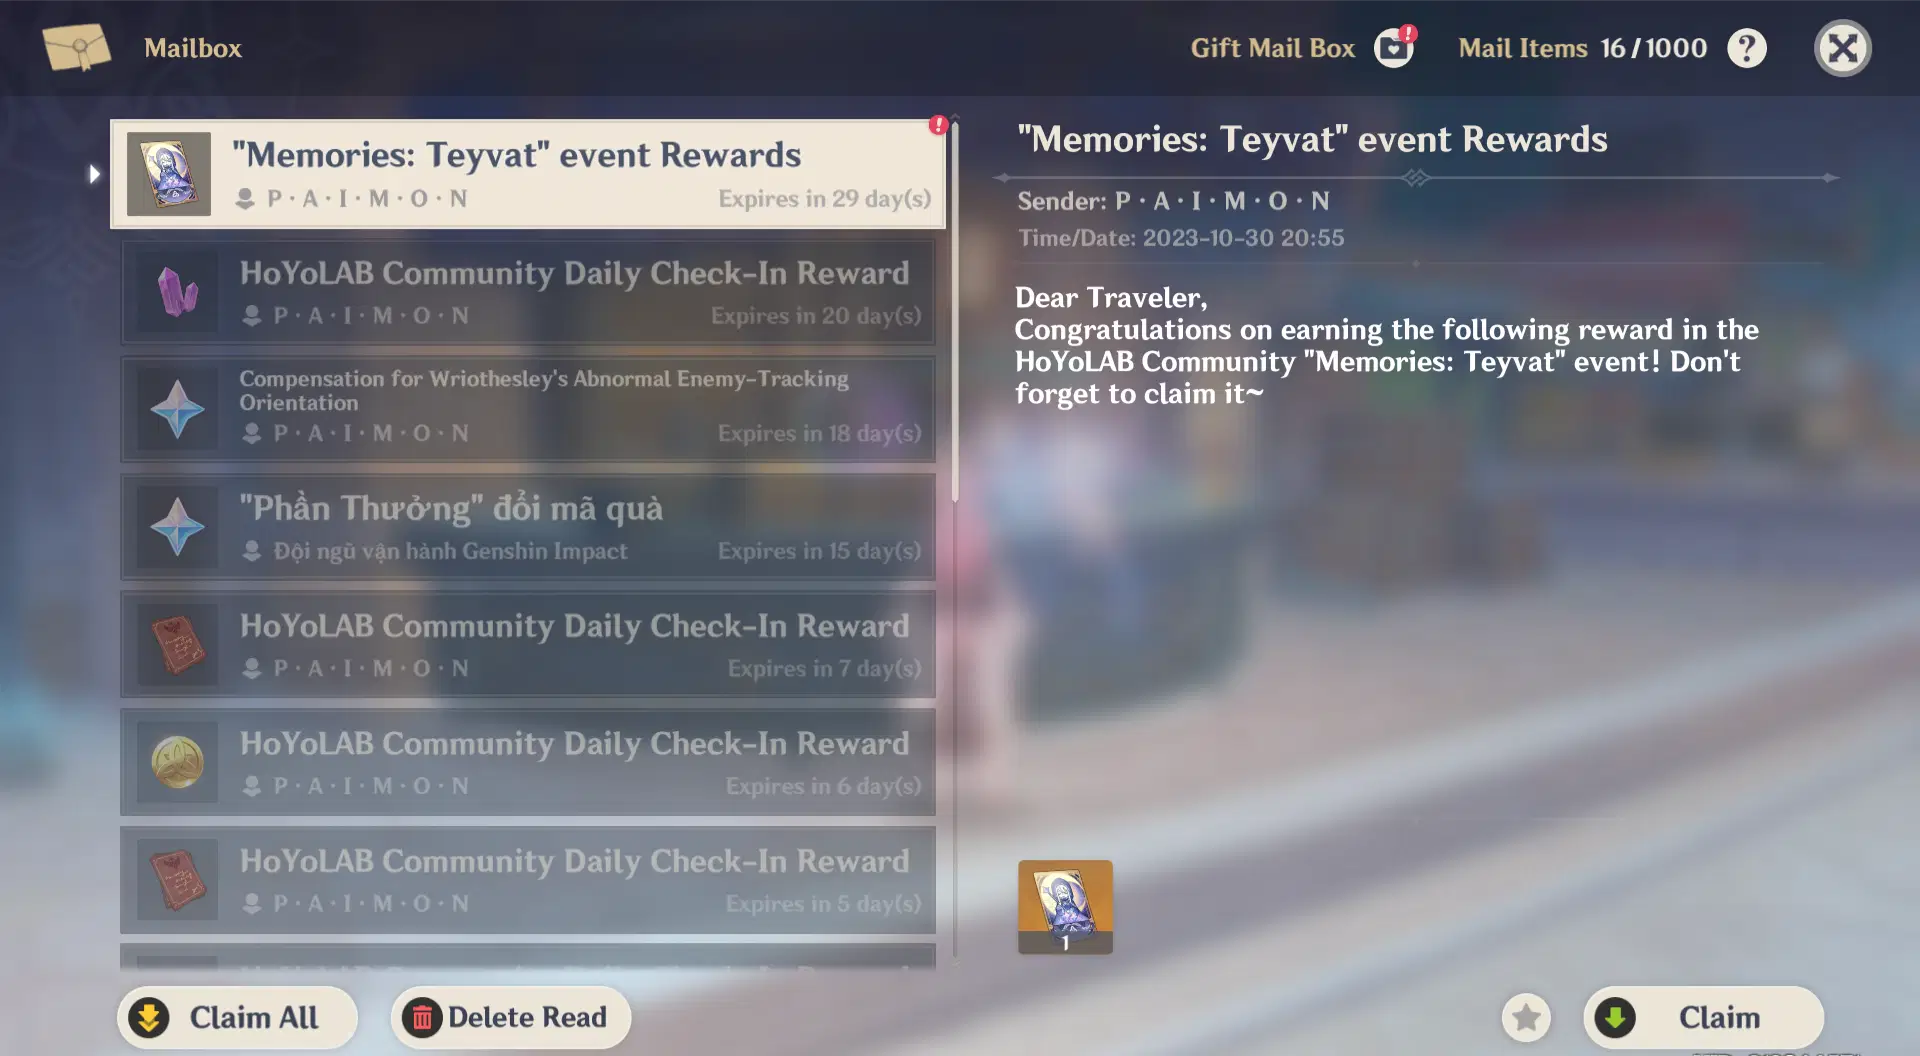The height and width of the screenshot is (1056, 1920).
Task: Select the "Phần Thưởng" đổi mã quà mail
Action: pos(527,527)
